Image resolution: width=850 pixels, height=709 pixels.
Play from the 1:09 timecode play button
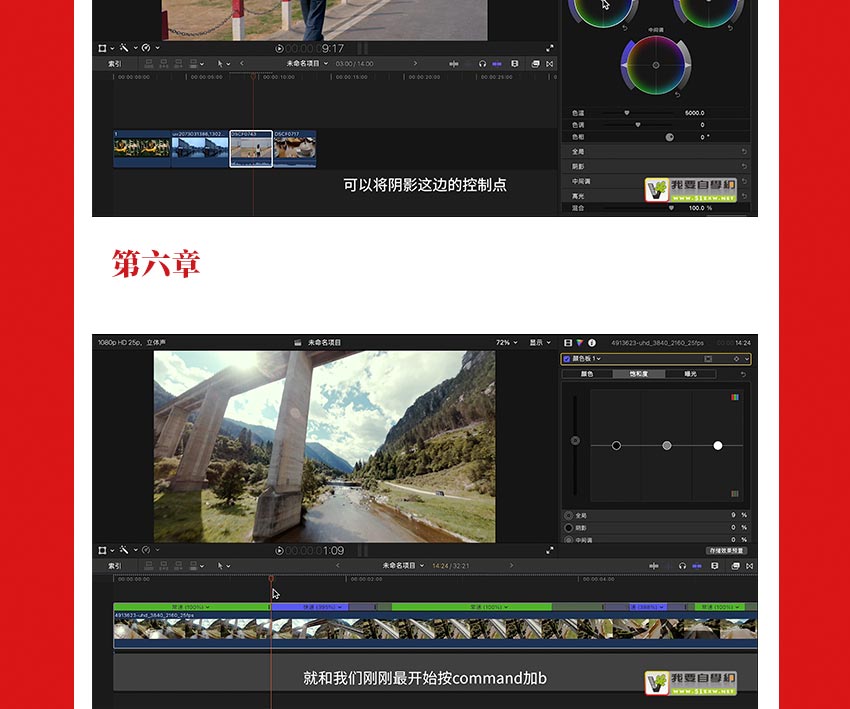tap(279, 551)
